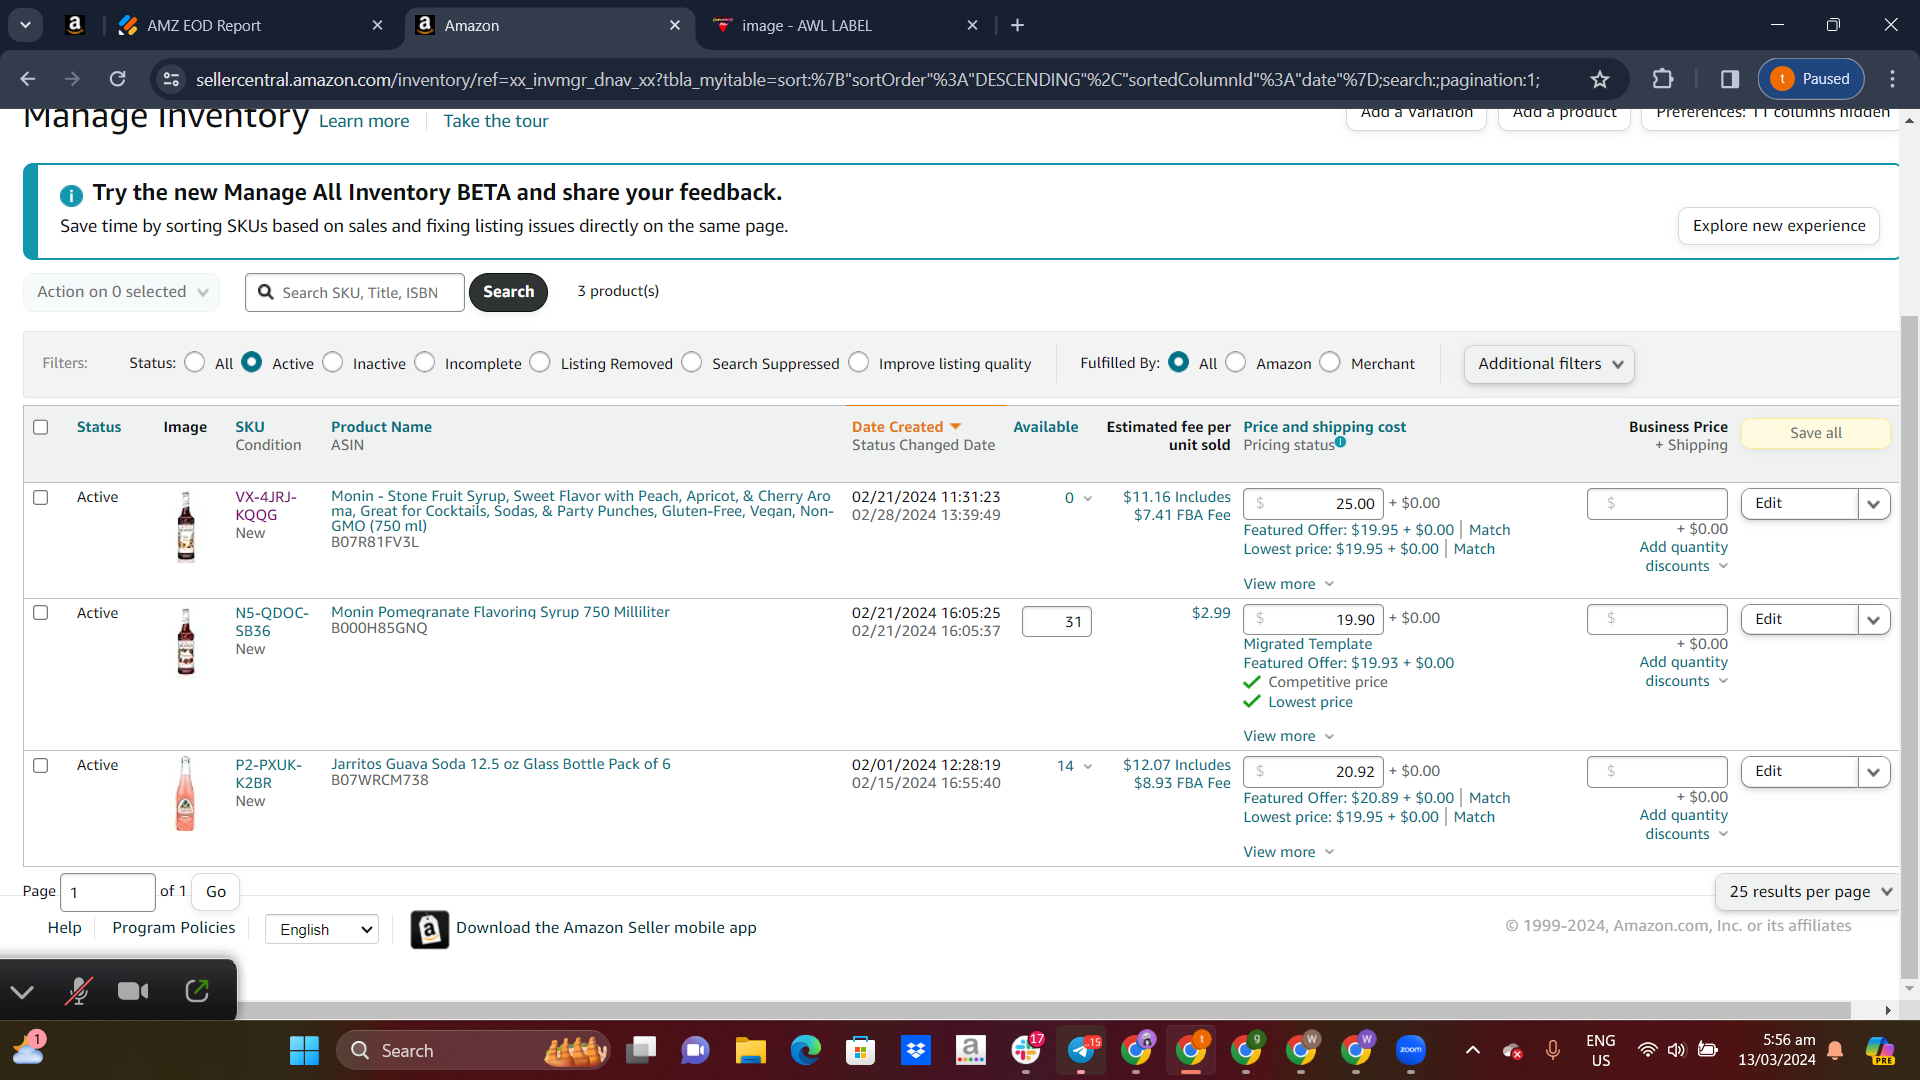The image size is (1920, 1080).
Task: Expand the available quantity arrow for Jarritos row
Action: (1088, 766)
